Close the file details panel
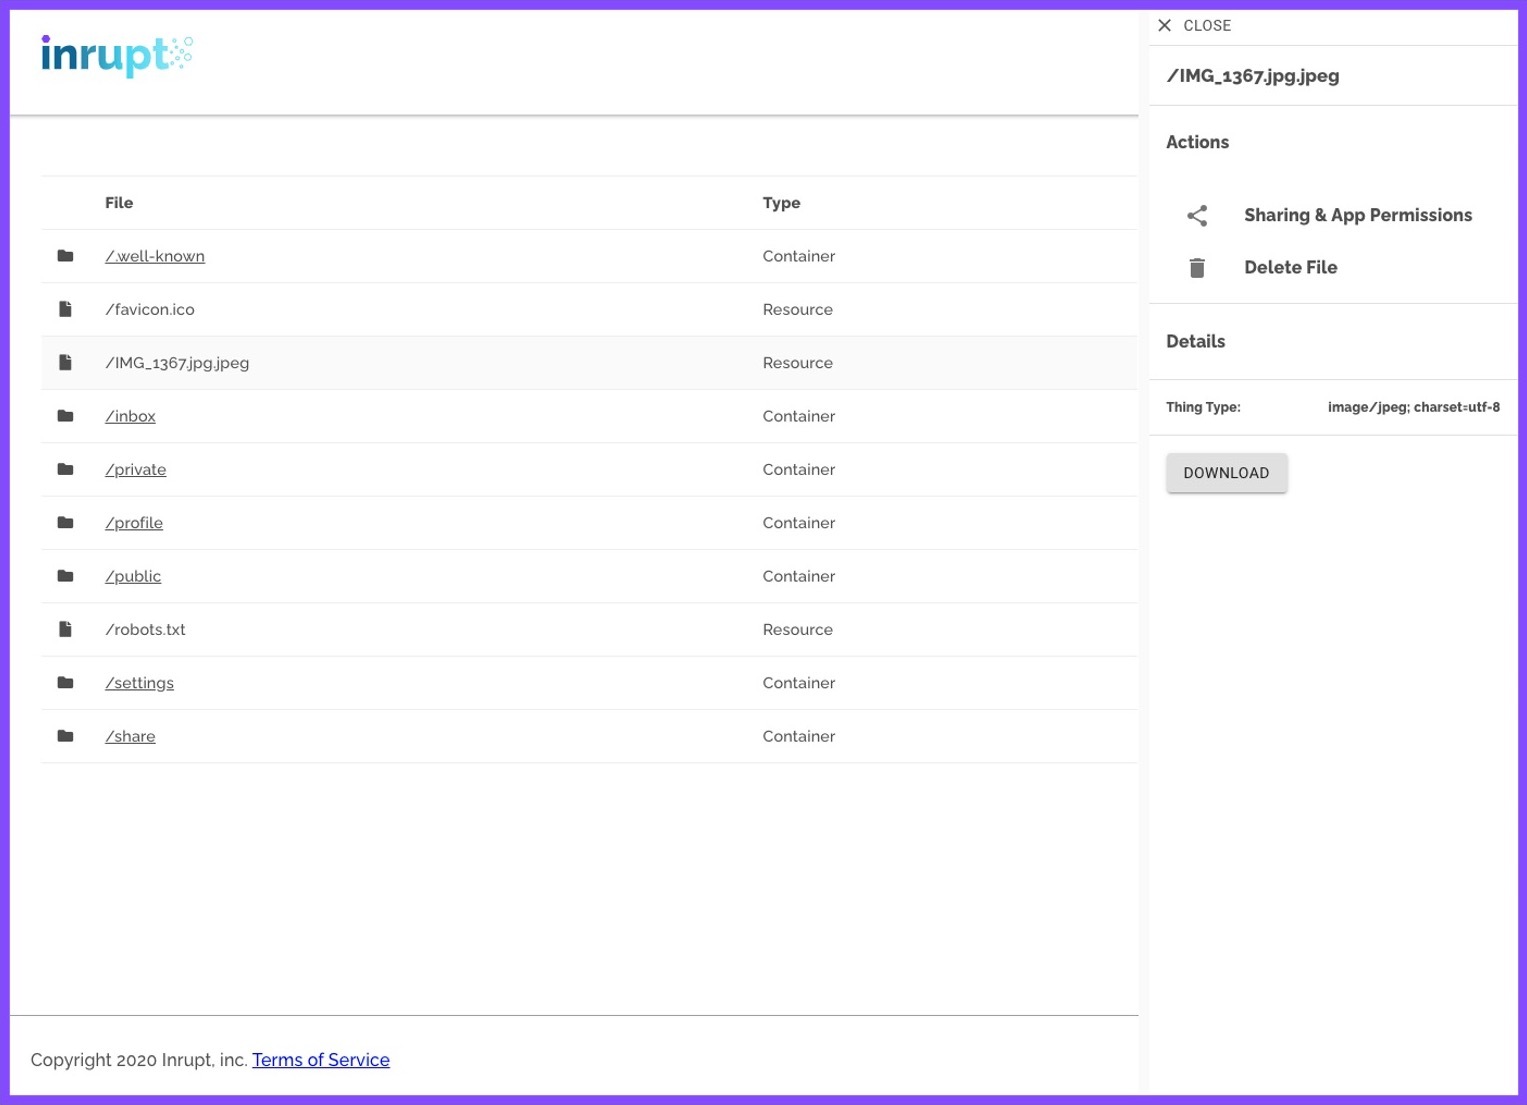 (1194, 26)
